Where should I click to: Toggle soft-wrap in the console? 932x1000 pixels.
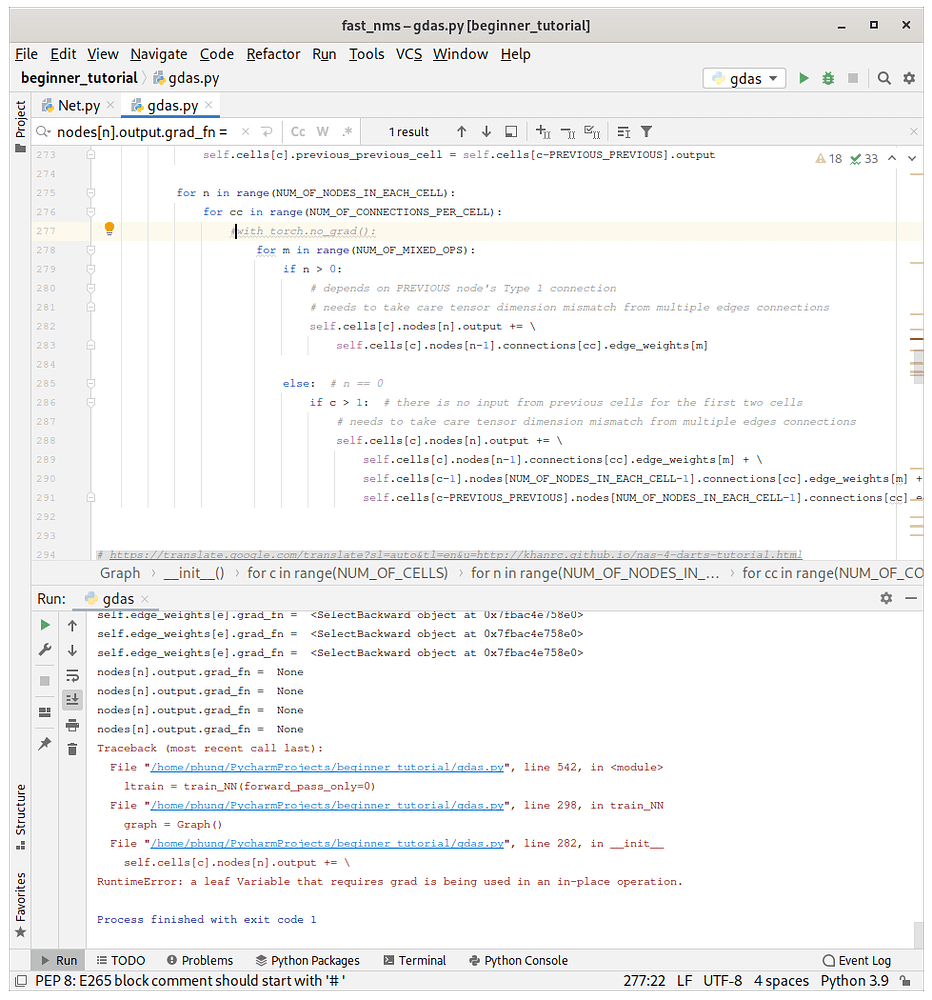click(x=71, y=675)
